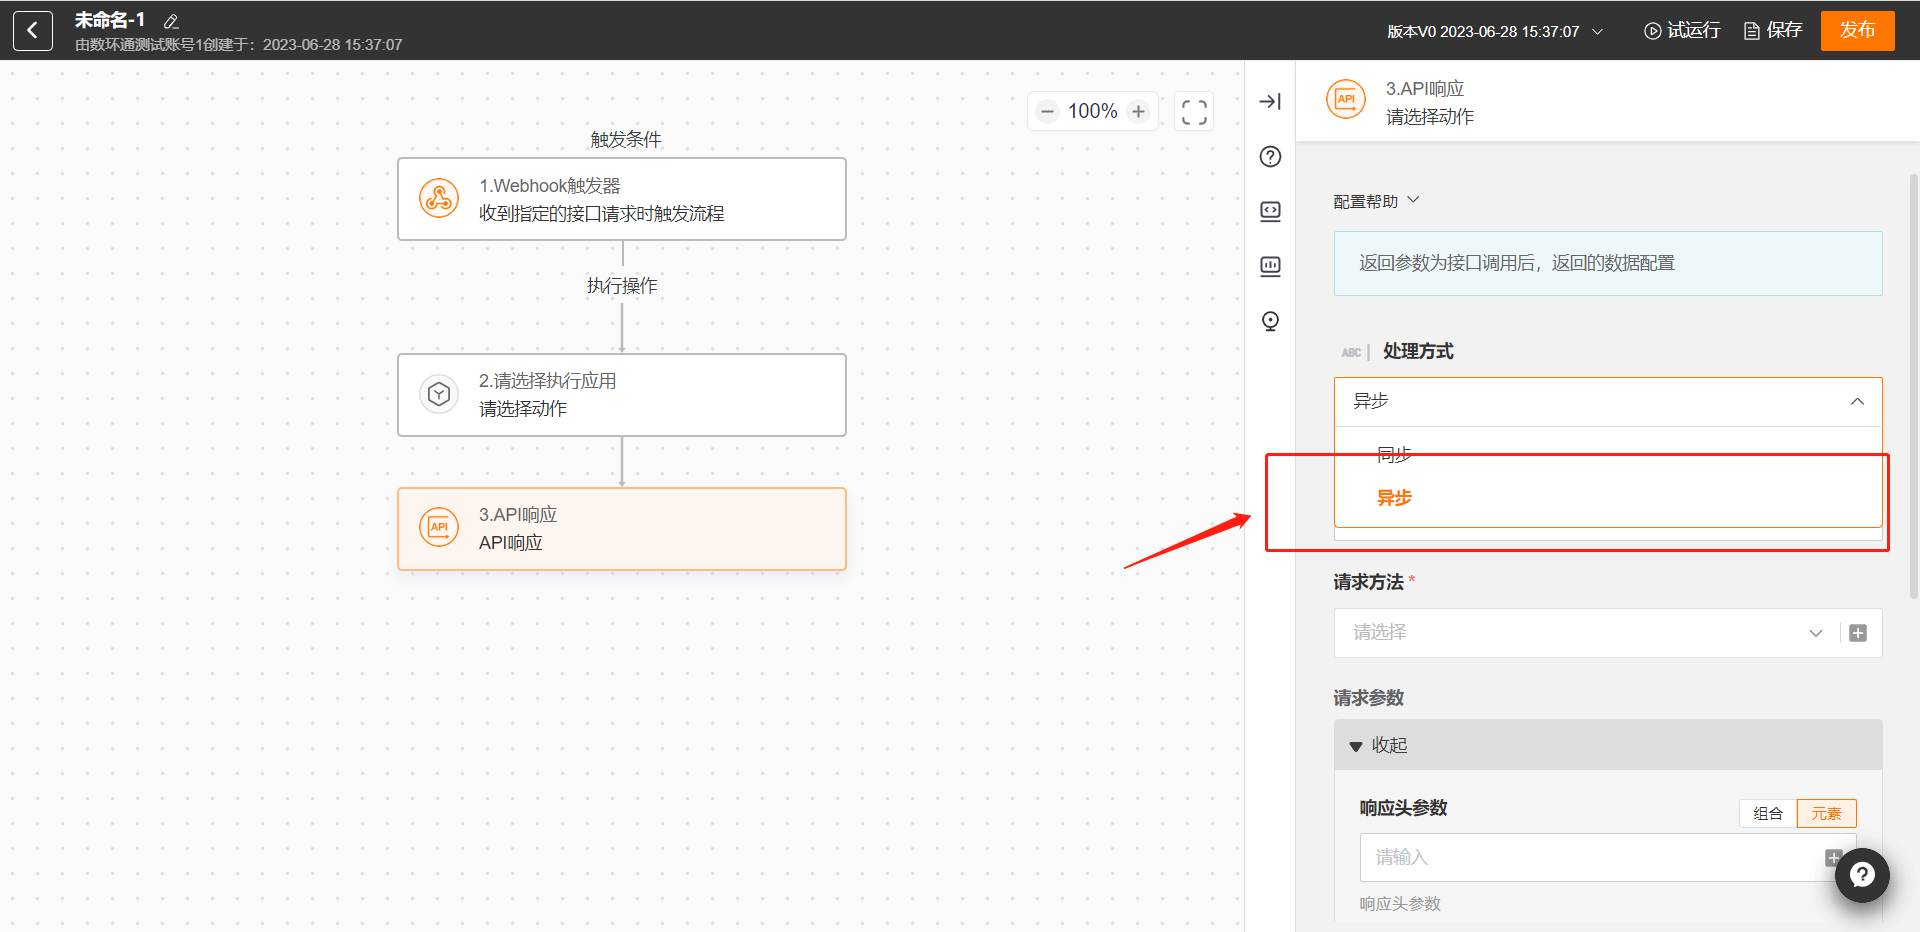The width and height of the screenshot is (1920, 932).
Task: Zoom in with the plus icon
Action: point(1138,111)
